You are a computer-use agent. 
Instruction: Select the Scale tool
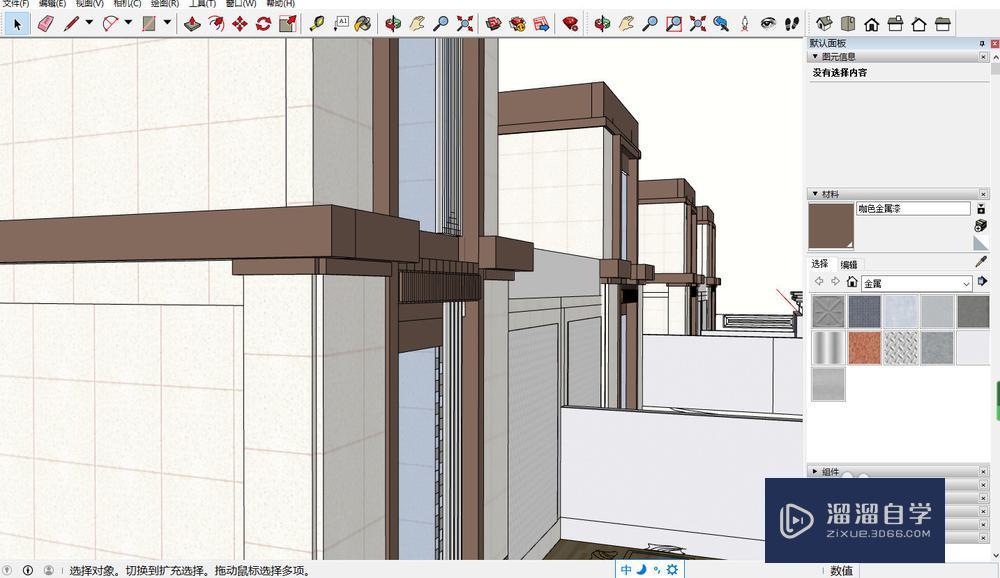tap(288, 24)
